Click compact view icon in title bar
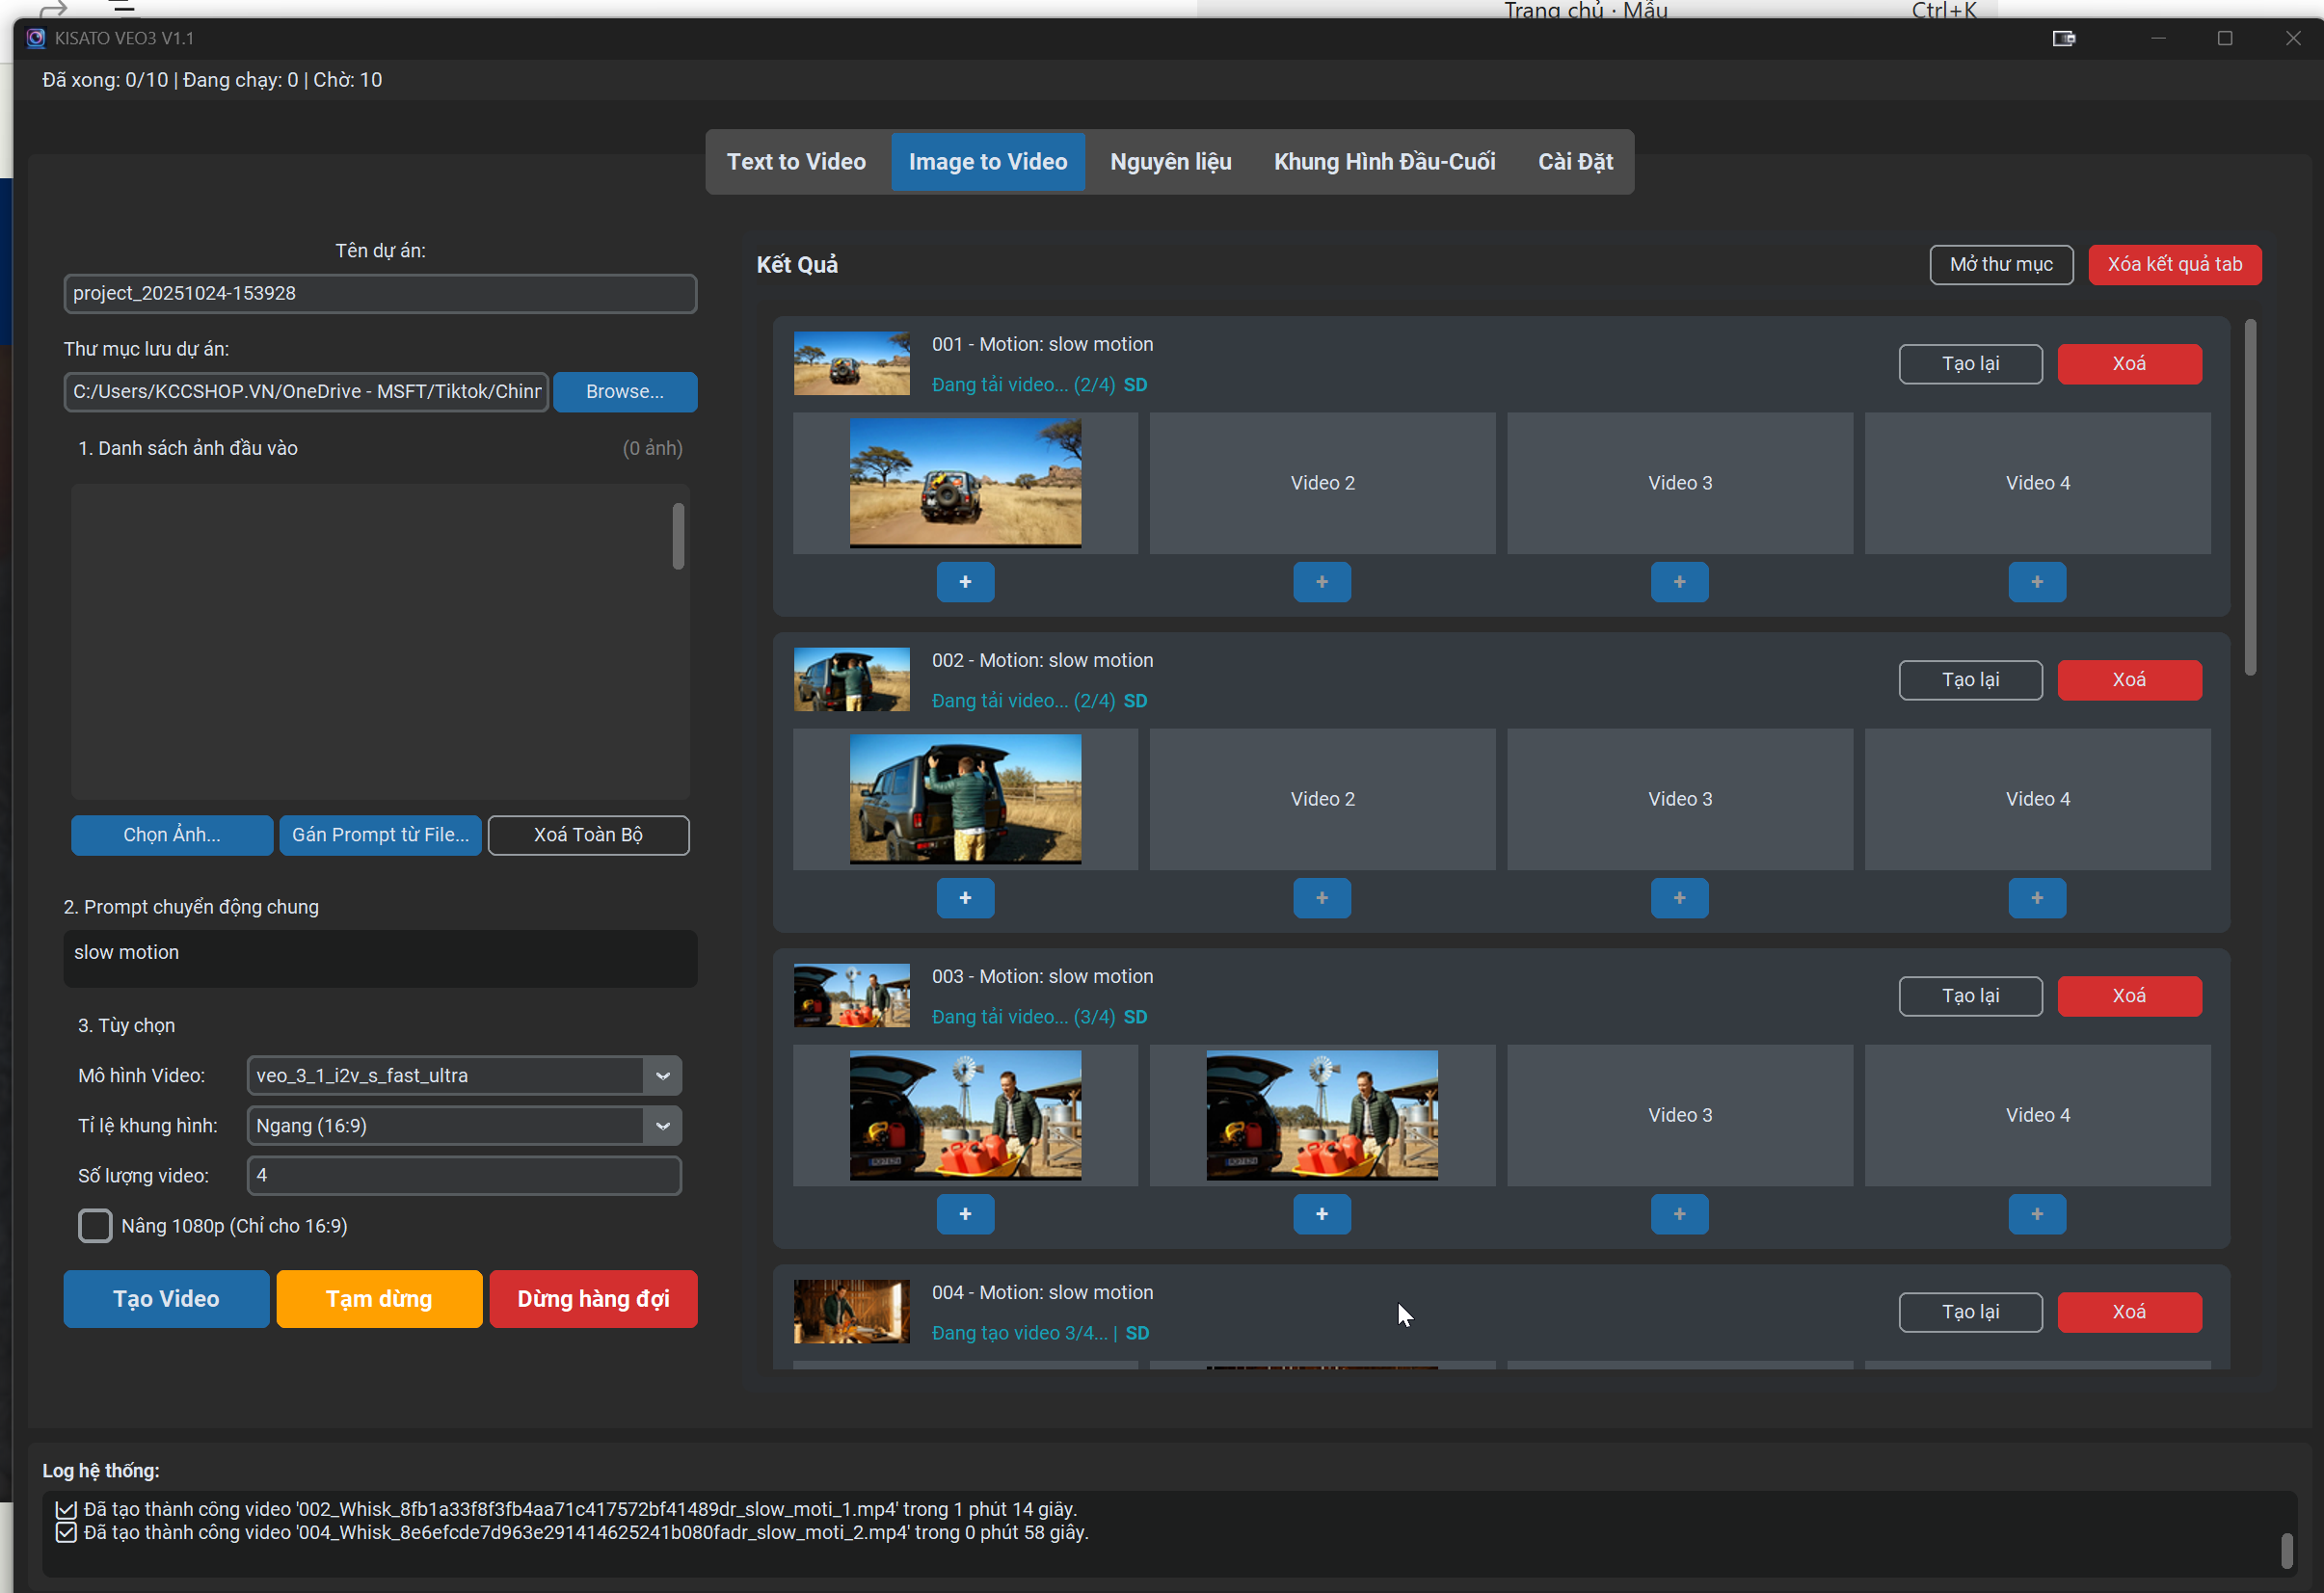The width and height of the screenshot is (2324, 1593). 2063,38
